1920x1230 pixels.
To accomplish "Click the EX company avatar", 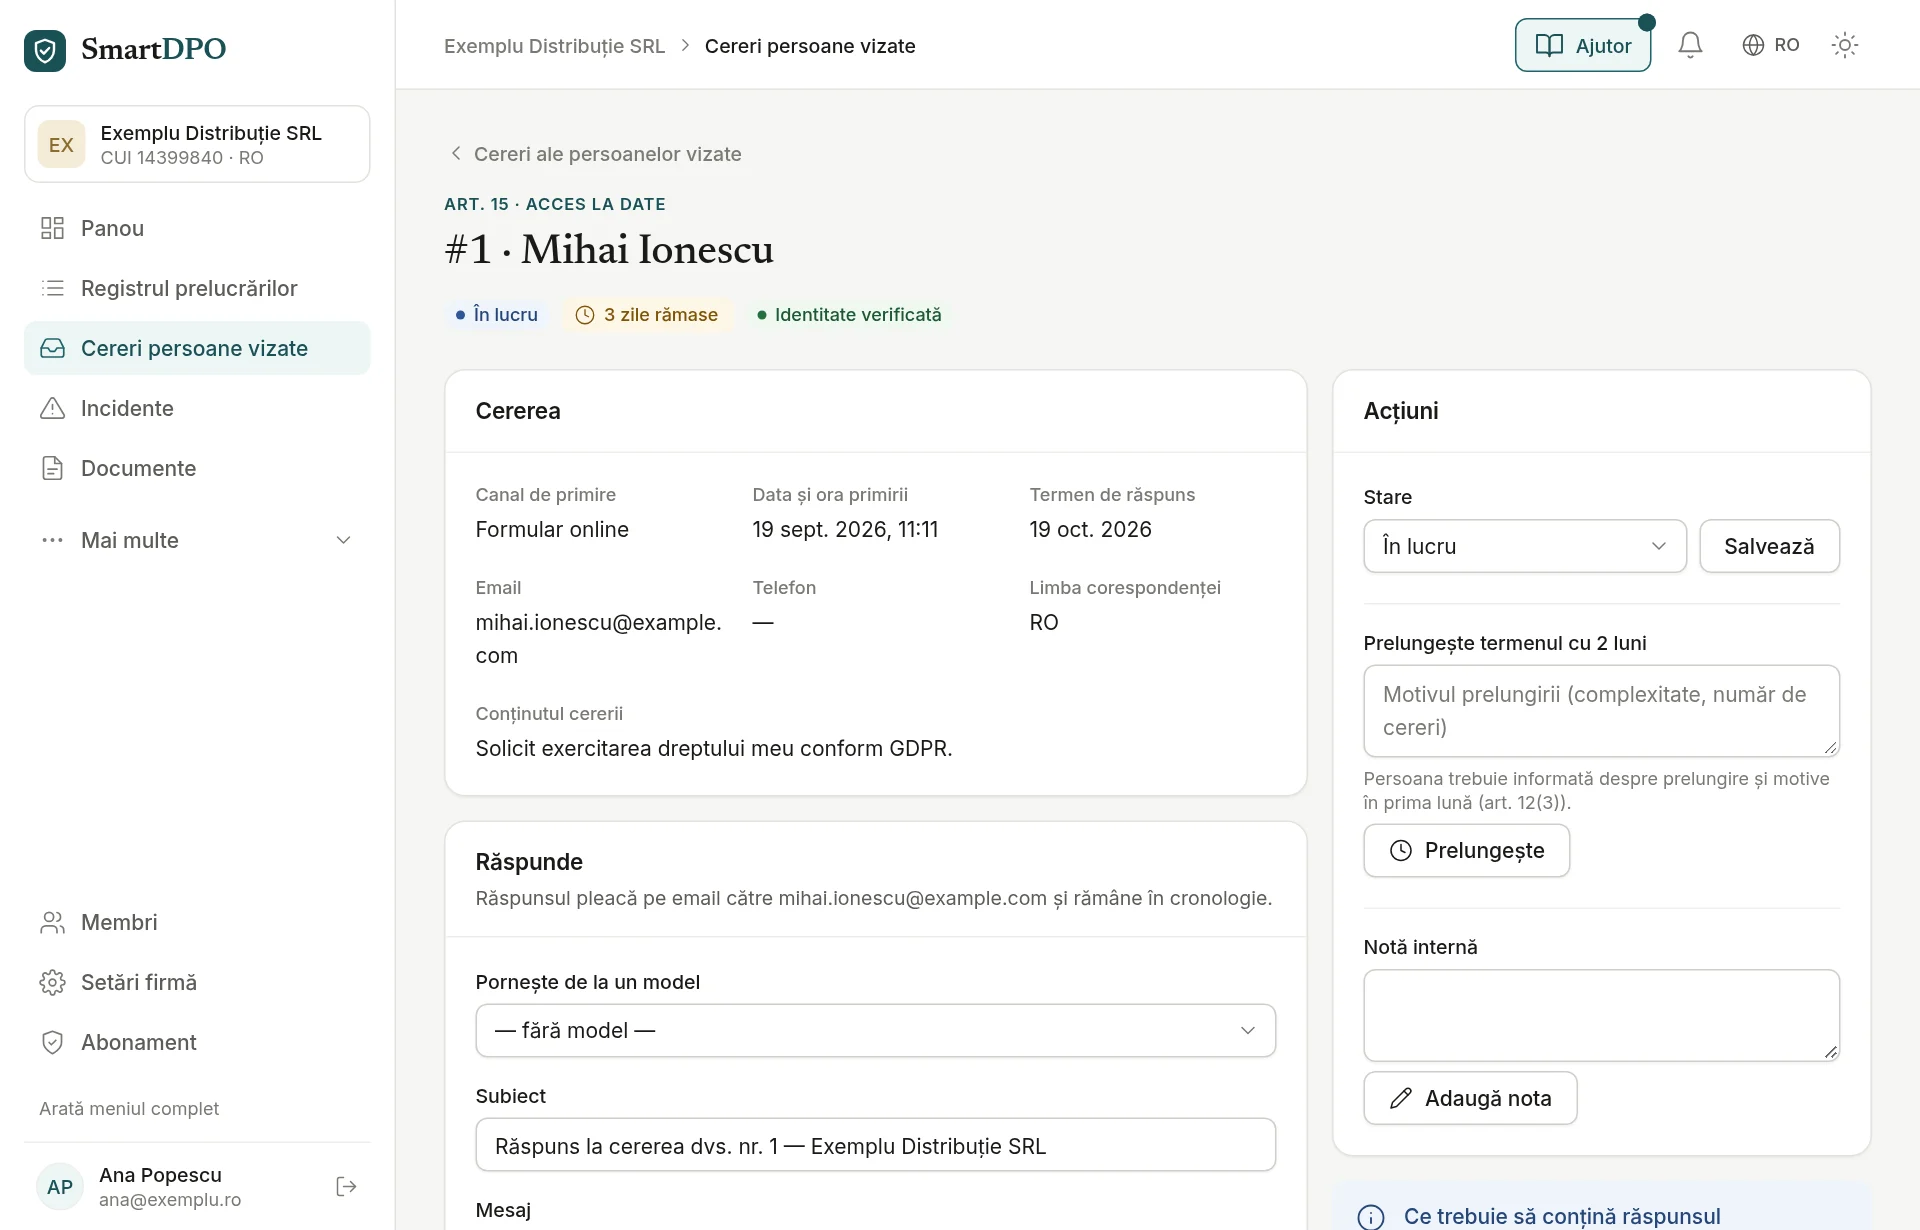I will pos(61,144).
